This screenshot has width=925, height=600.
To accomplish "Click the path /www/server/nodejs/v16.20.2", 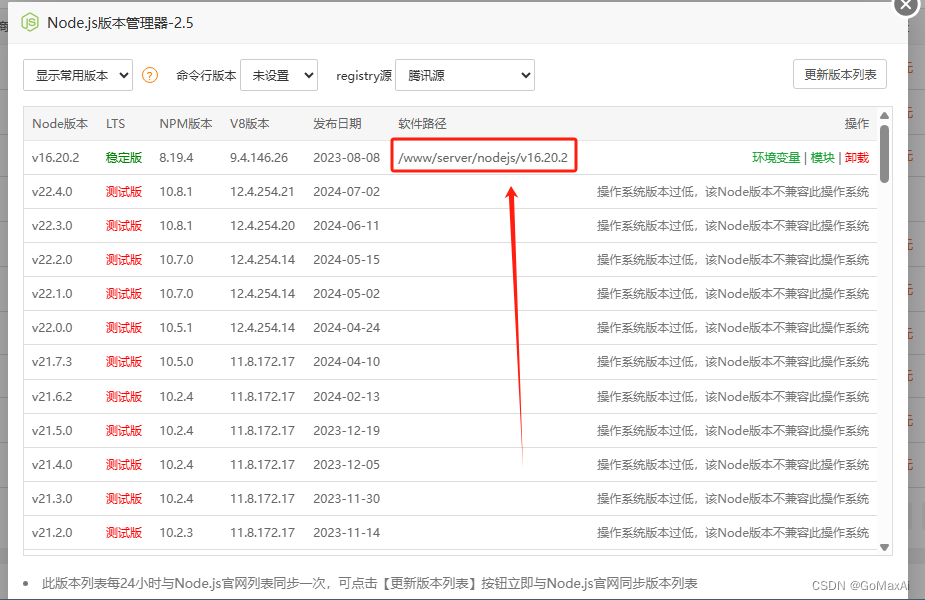I will (483, 158).
